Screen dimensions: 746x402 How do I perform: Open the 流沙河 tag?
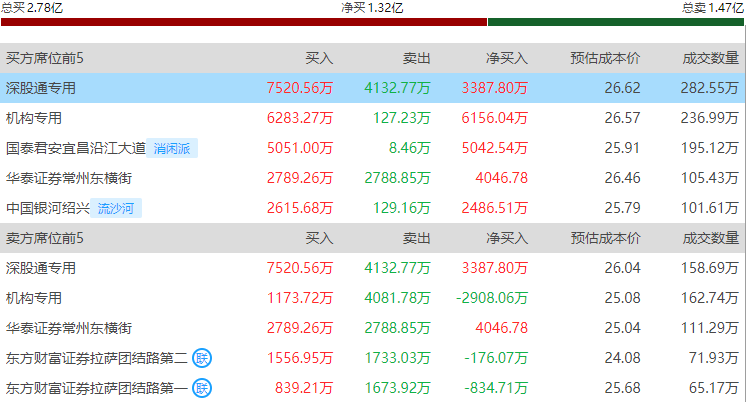(x=116, y=208)
